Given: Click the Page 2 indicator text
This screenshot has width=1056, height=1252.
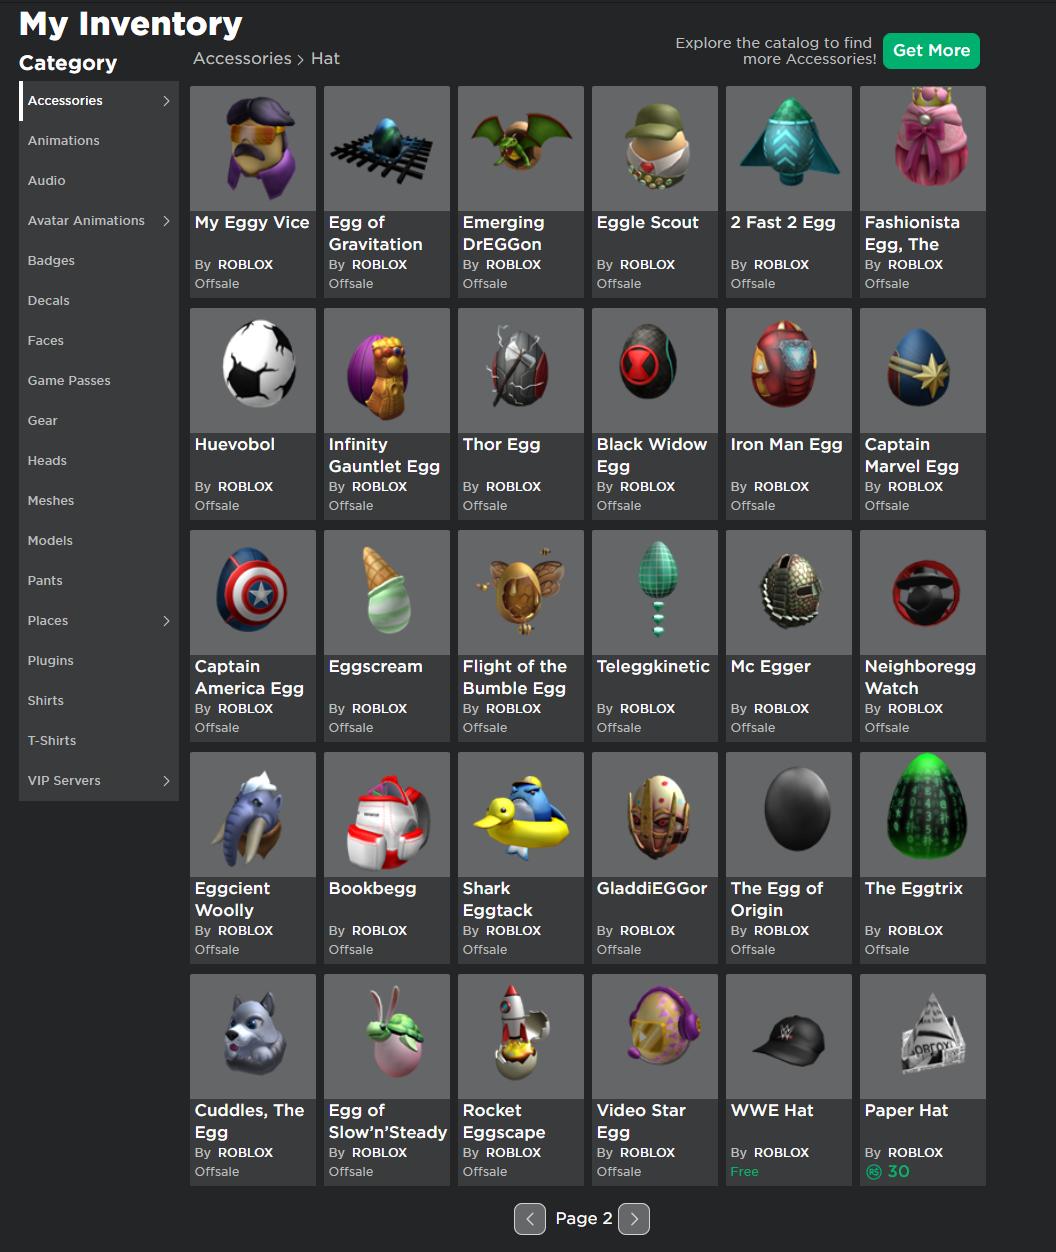Looking at the screenshot, I should 584,1218.
